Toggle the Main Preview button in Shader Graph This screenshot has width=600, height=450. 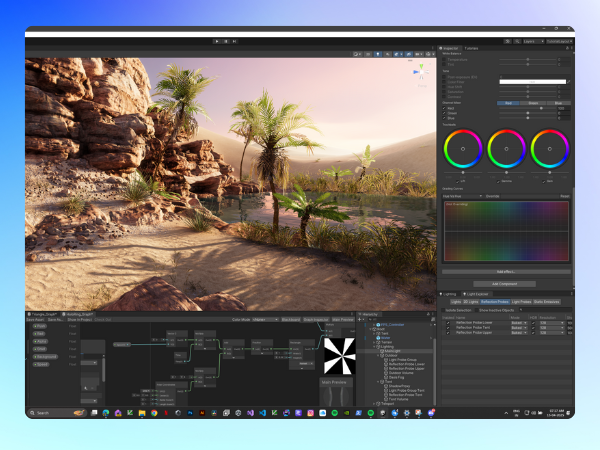[343, 320]
